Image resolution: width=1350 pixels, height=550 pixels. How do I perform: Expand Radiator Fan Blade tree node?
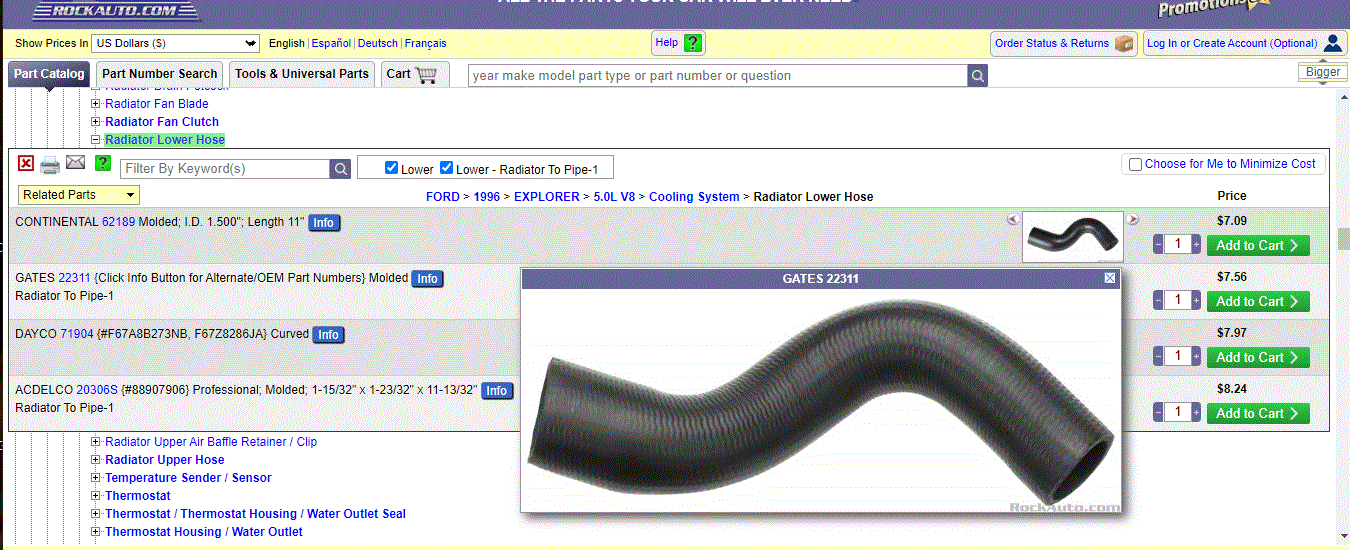click(x=96, y=104)
